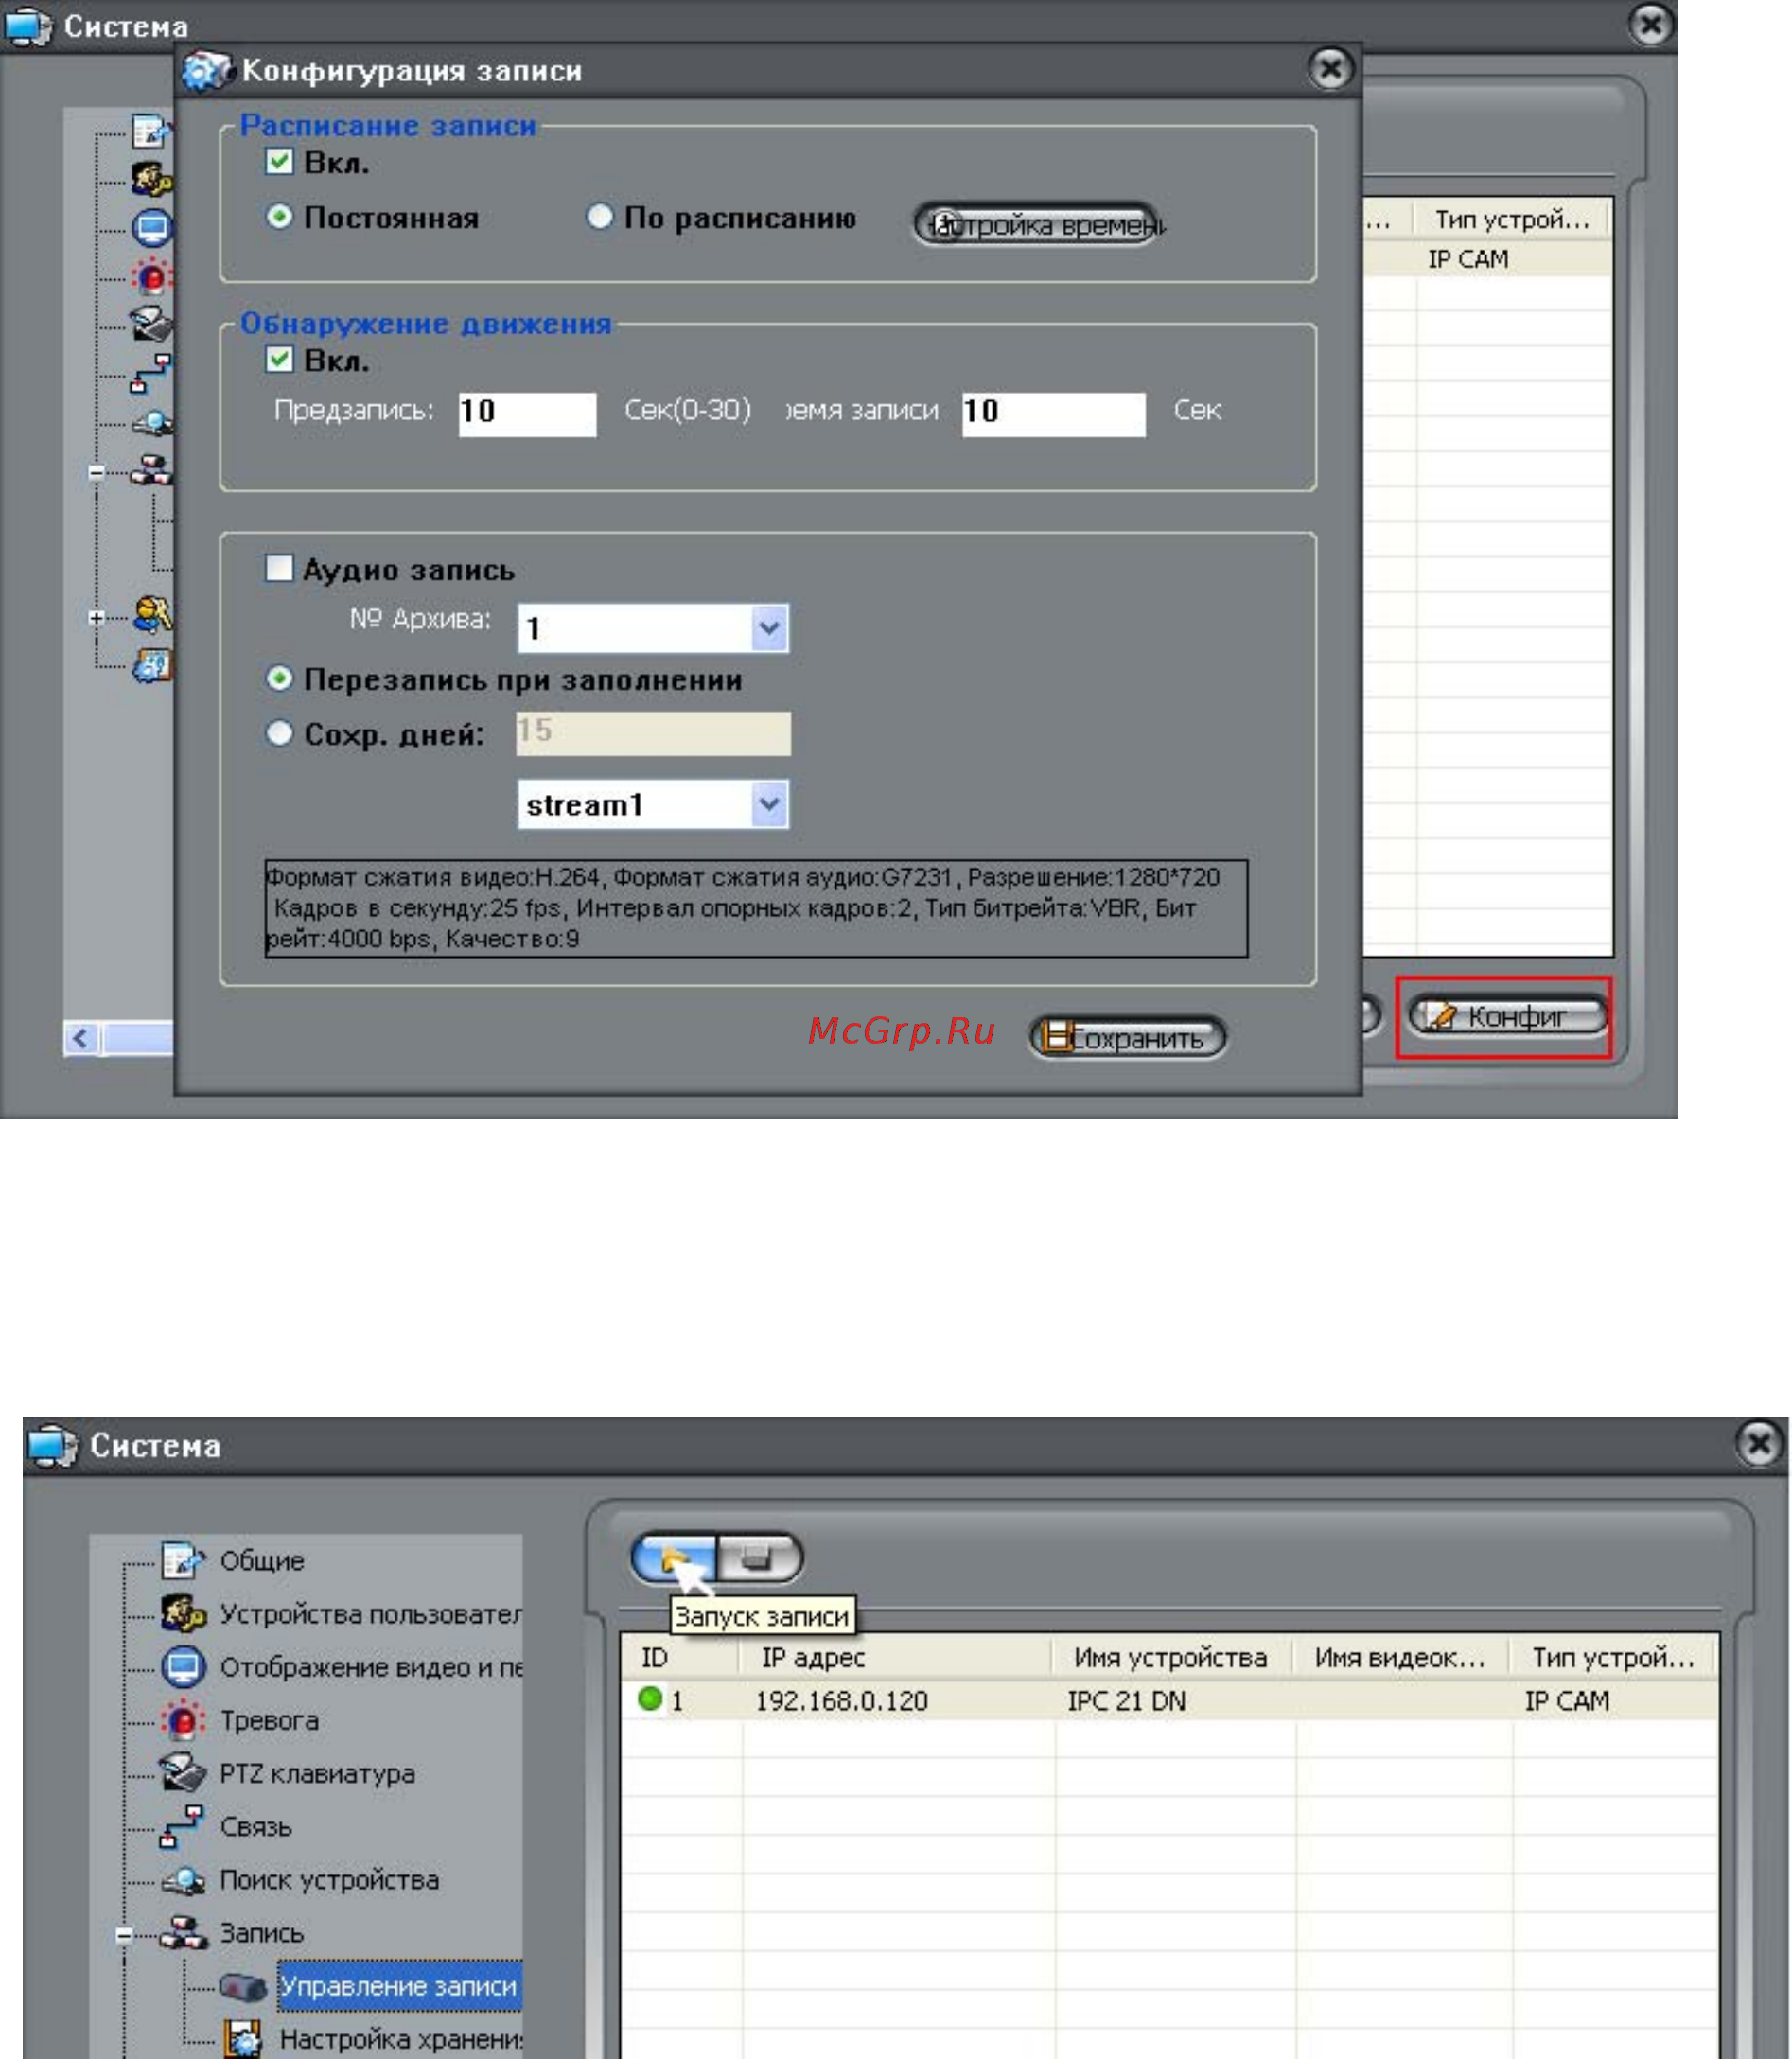Click Имя видеок... column header

pos(1401,1657)
